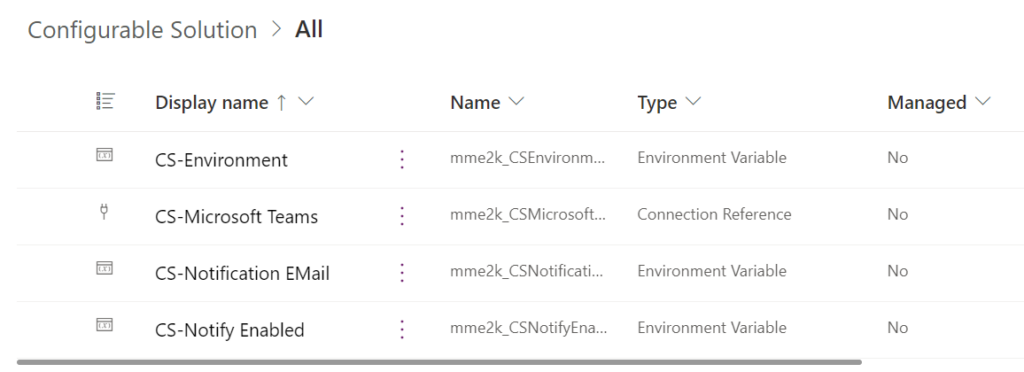Image resolution: width=1024 pixels, height=372 pixels.
Task: Open more options for CS-Microsoft Teams
Action: [x=402, y=216]
